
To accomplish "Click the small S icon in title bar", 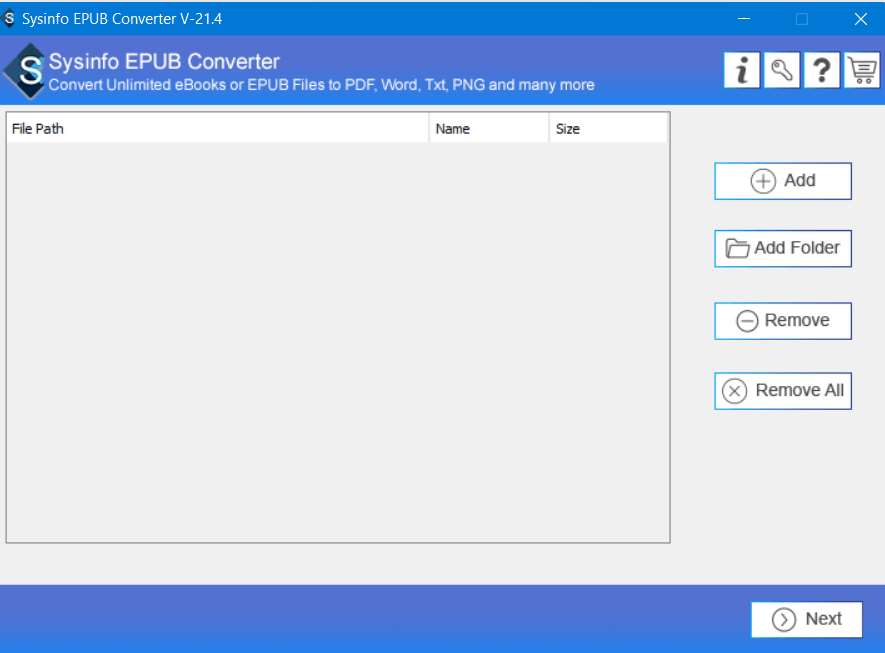I will [x=9, y=18].
